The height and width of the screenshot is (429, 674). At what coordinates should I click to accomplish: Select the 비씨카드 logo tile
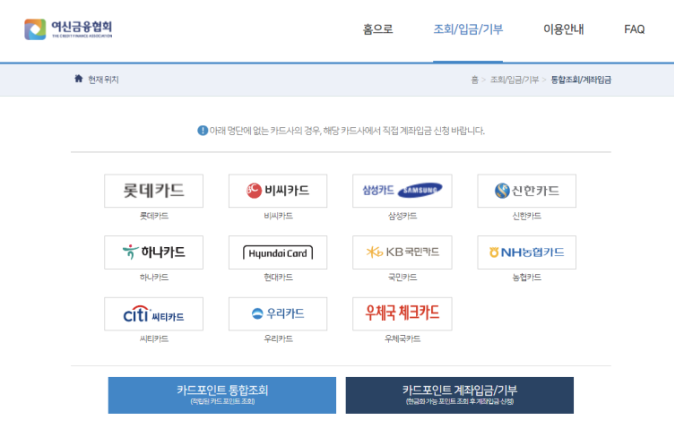(x=278, y=191)
